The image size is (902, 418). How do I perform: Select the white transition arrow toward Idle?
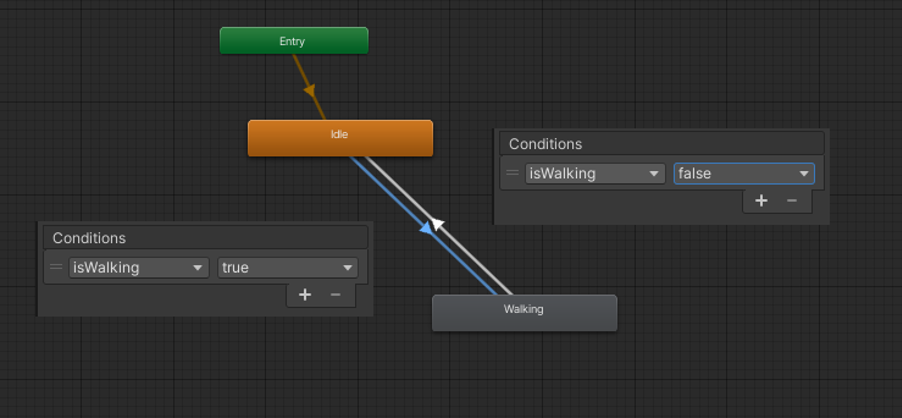tap(438, 224)
